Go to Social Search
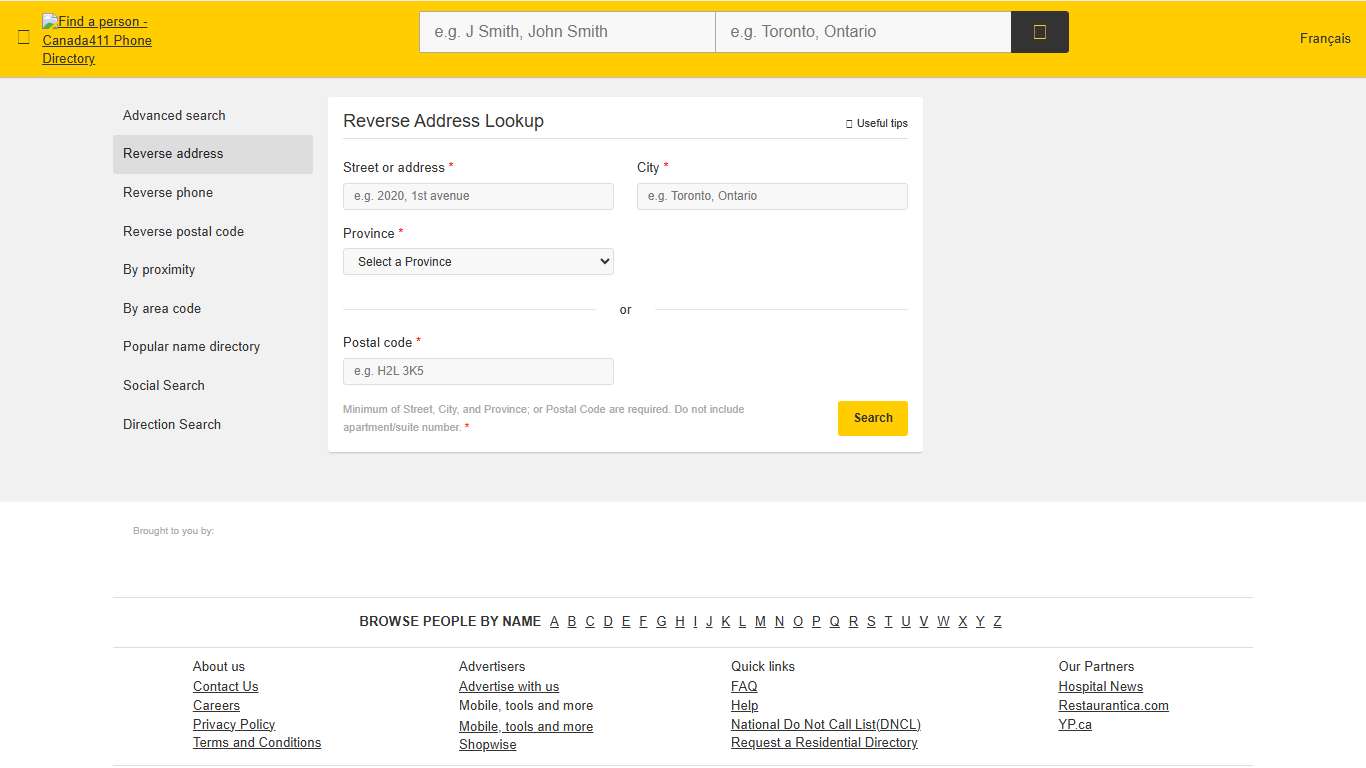This screenshot has height=768, width=1366. [163, 385]
